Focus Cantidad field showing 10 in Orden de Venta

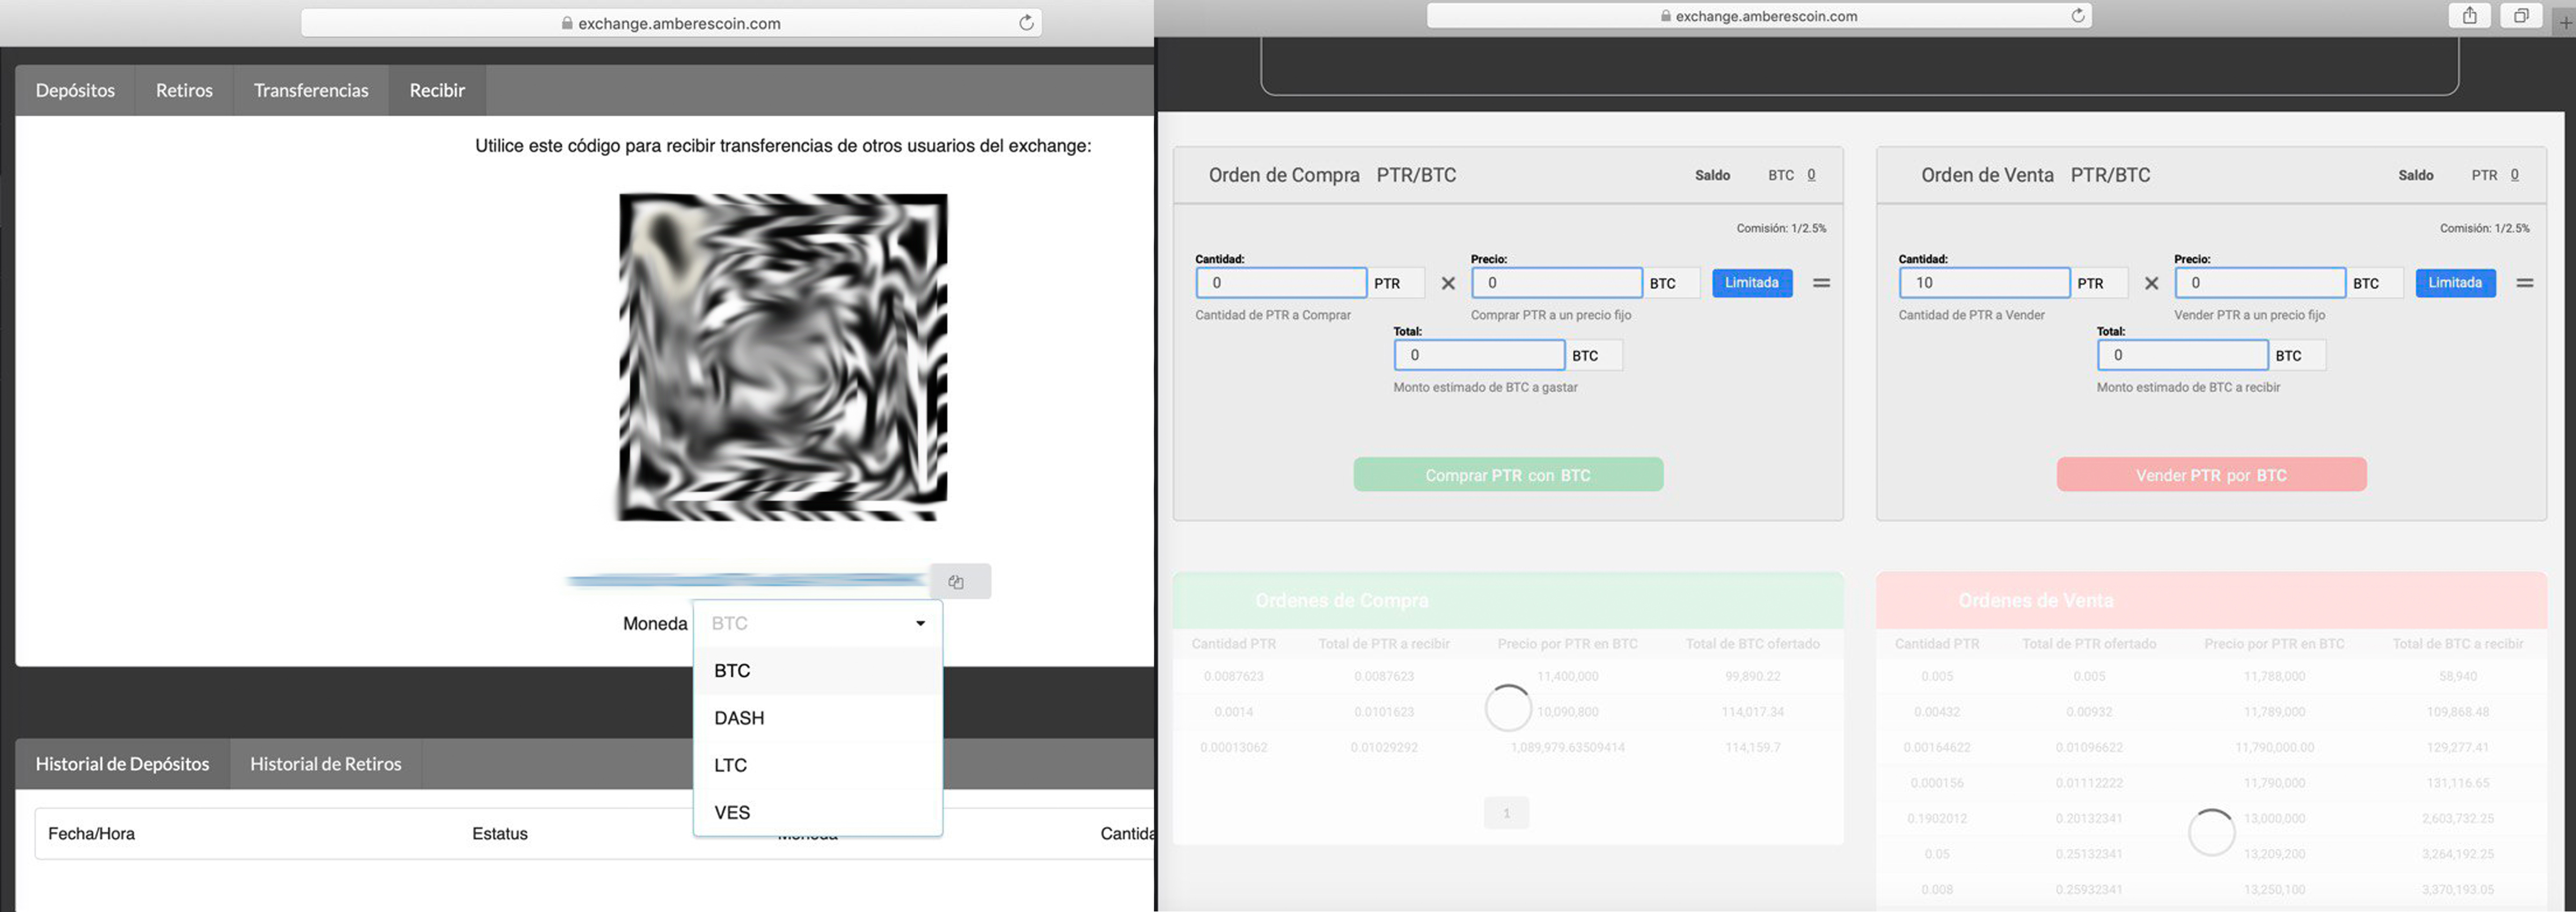[1985, 283]
